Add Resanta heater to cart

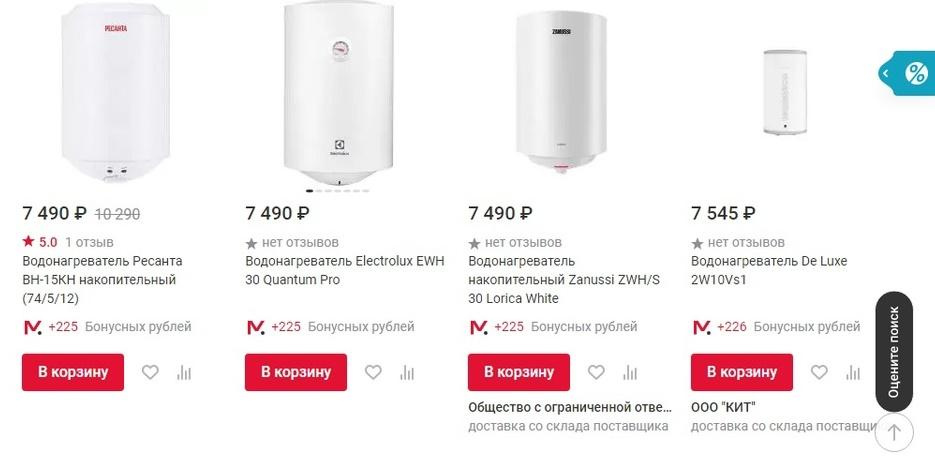pyautogui.click(x=72, y=372)
